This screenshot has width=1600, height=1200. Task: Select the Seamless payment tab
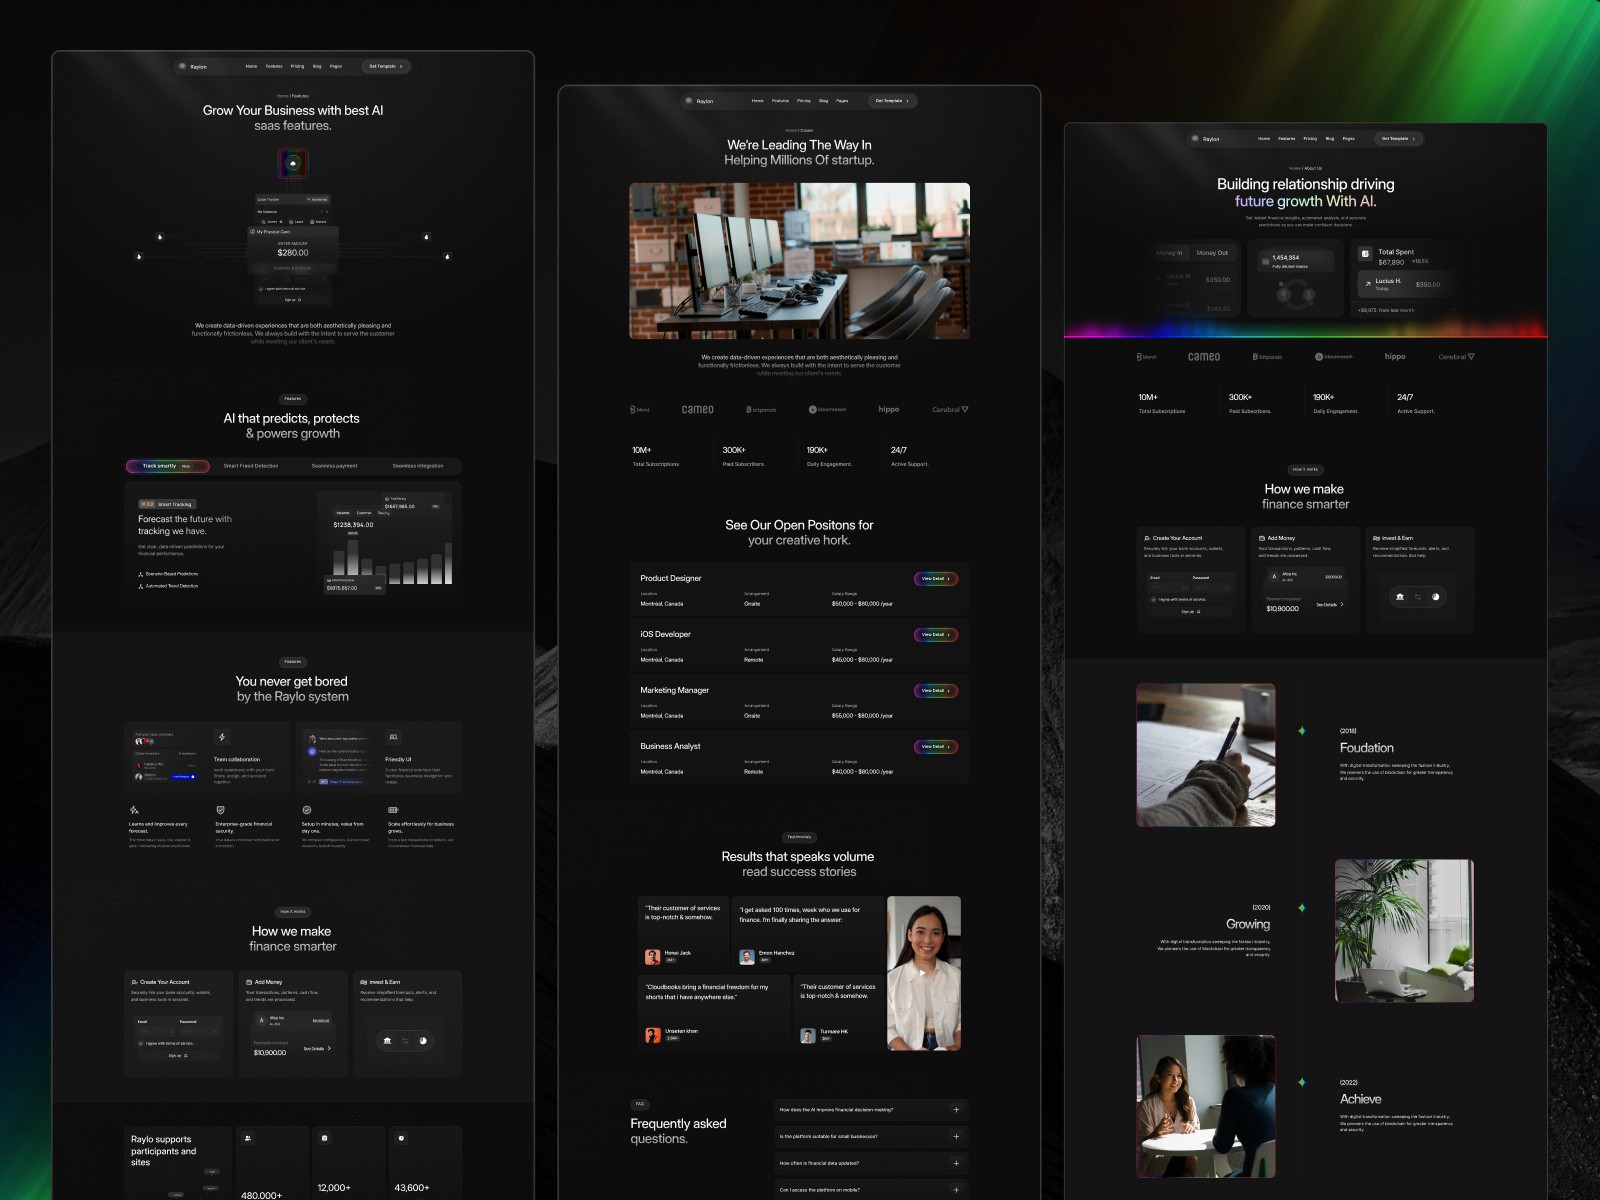pyautogui.click(x=334, y=466)
